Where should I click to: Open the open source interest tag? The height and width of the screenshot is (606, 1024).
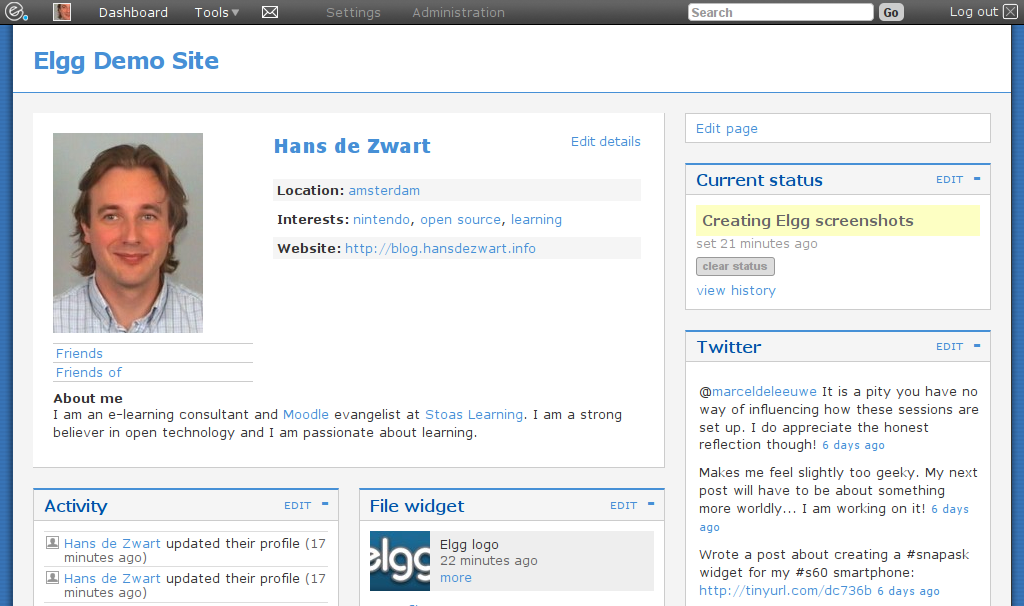[x=460, y=220]
